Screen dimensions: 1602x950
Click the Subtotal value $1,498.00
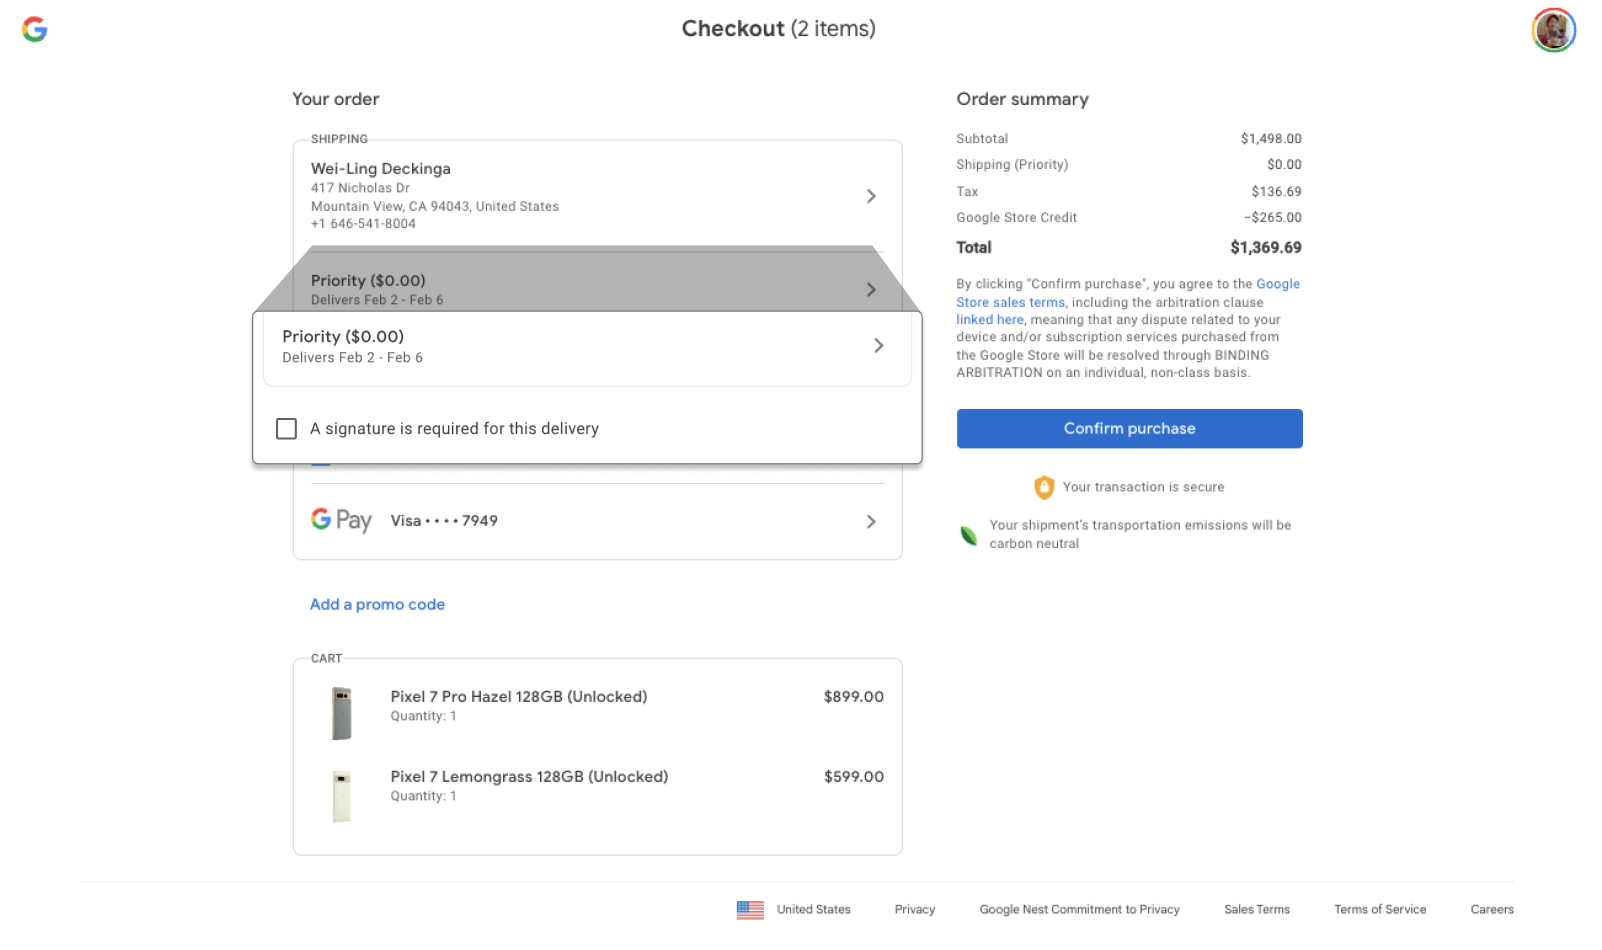coord(1271,139)
